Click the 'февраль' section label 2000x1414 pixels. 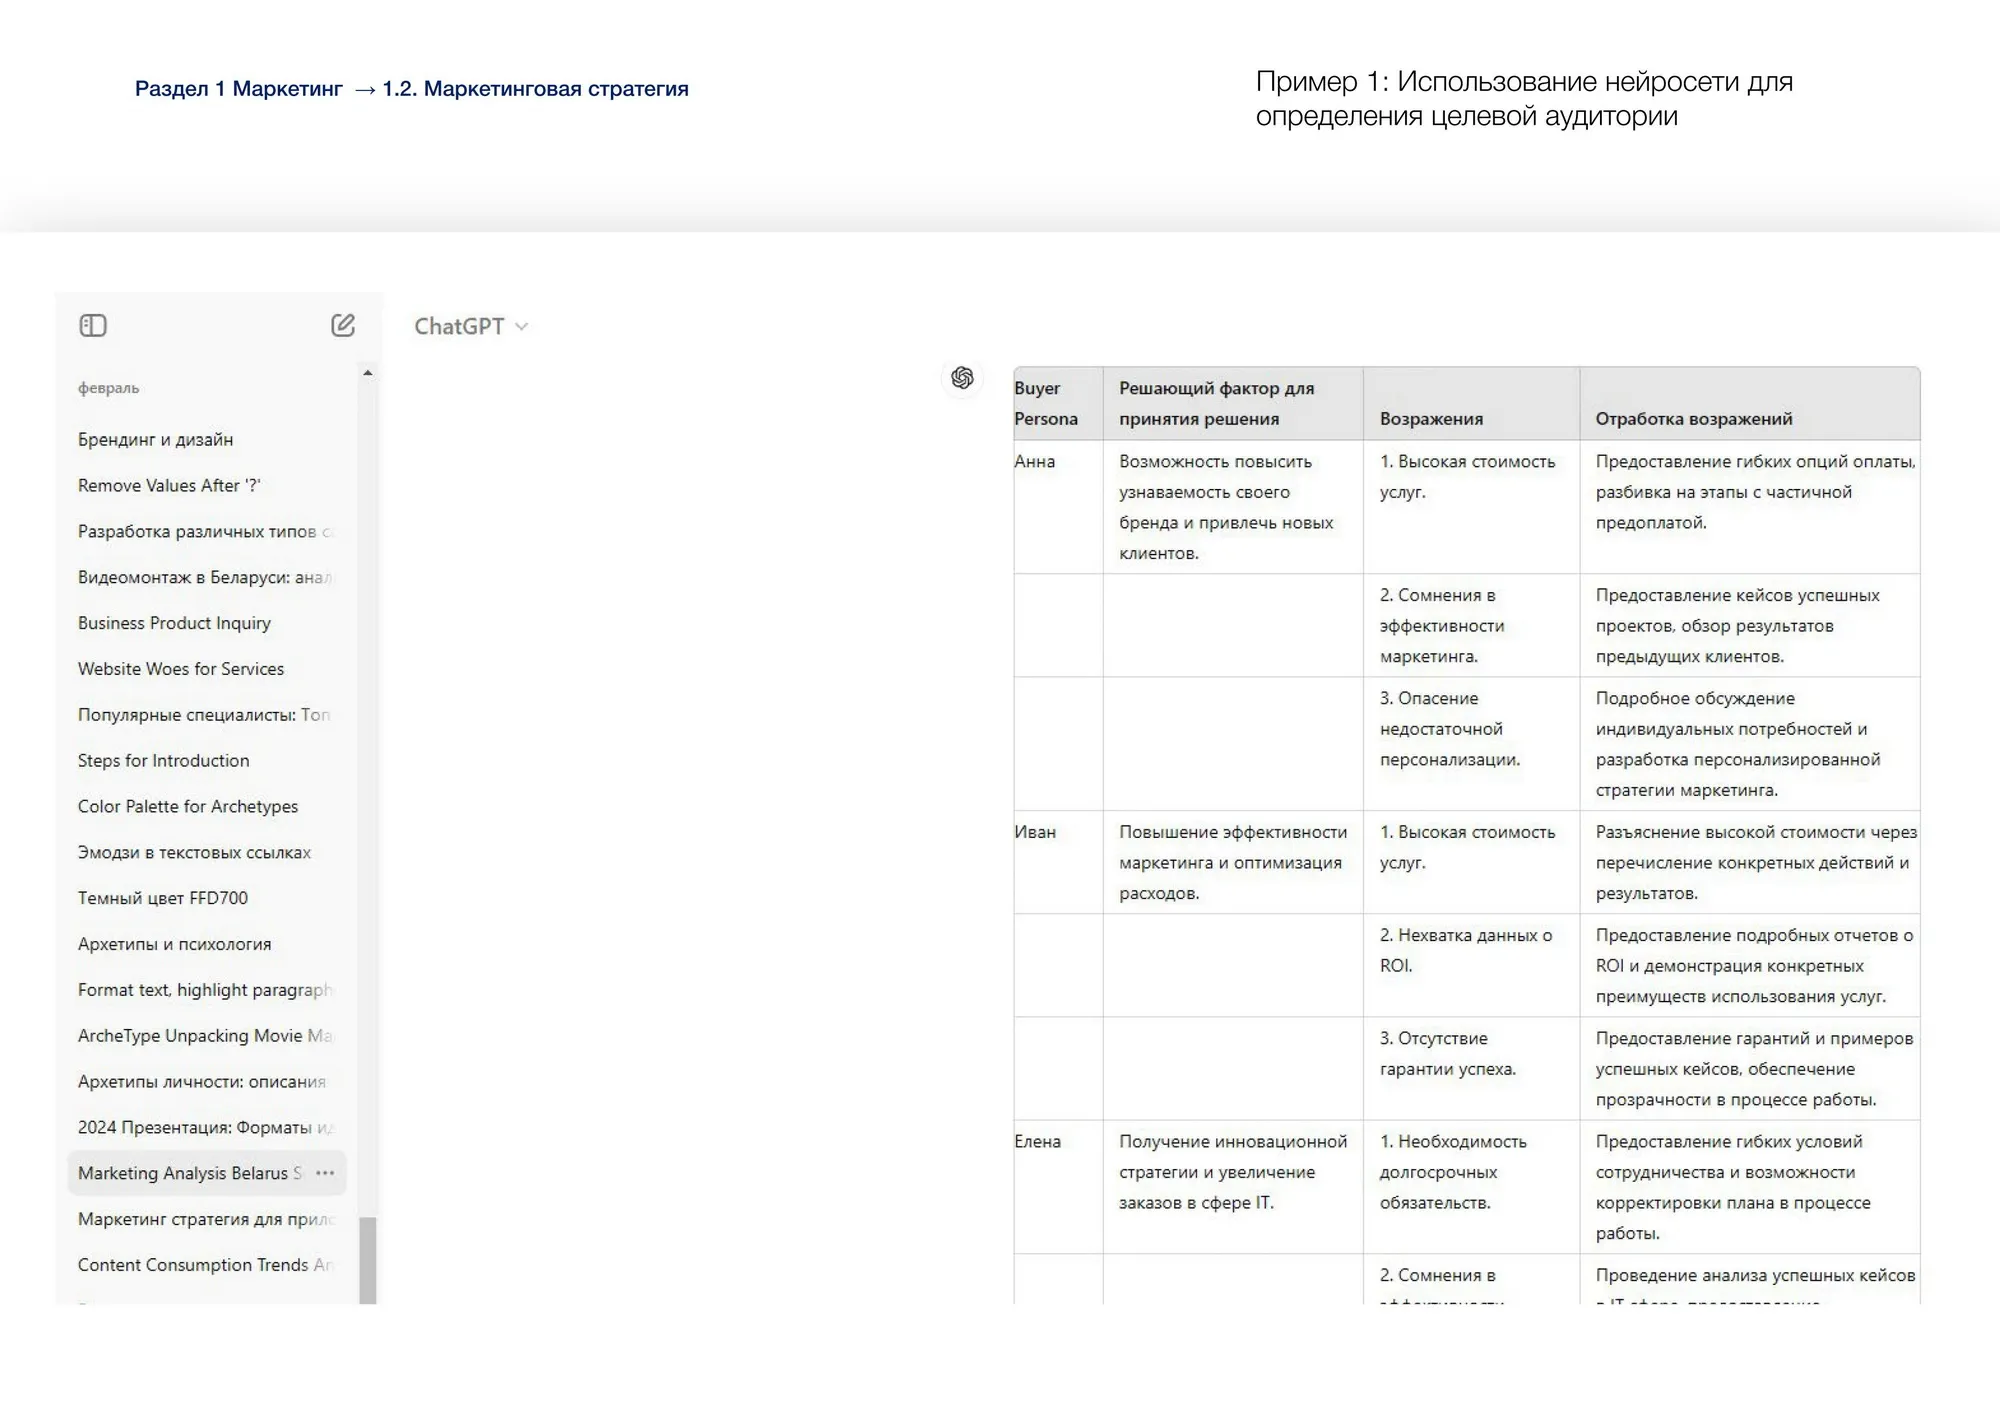(108, 388)
